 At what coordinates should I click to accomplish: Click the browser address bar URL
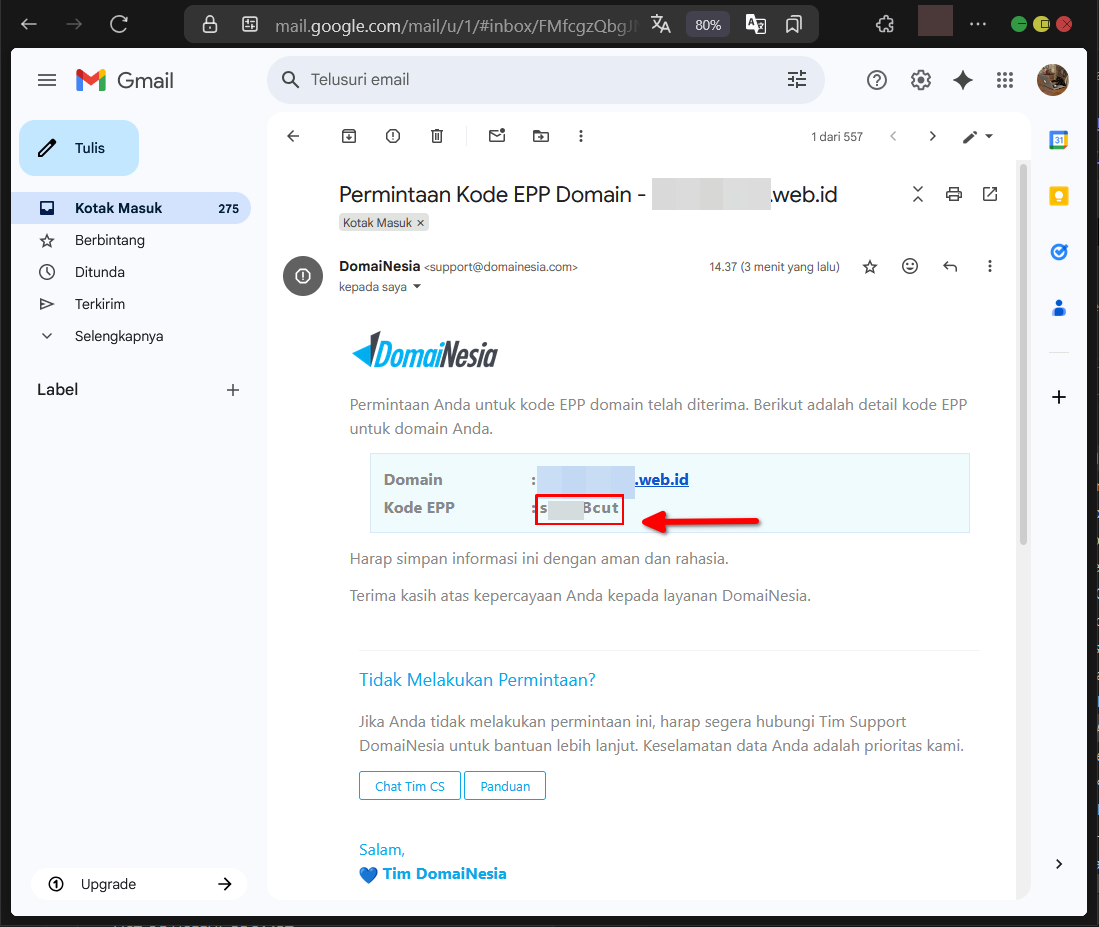click(x=456, y=26)
